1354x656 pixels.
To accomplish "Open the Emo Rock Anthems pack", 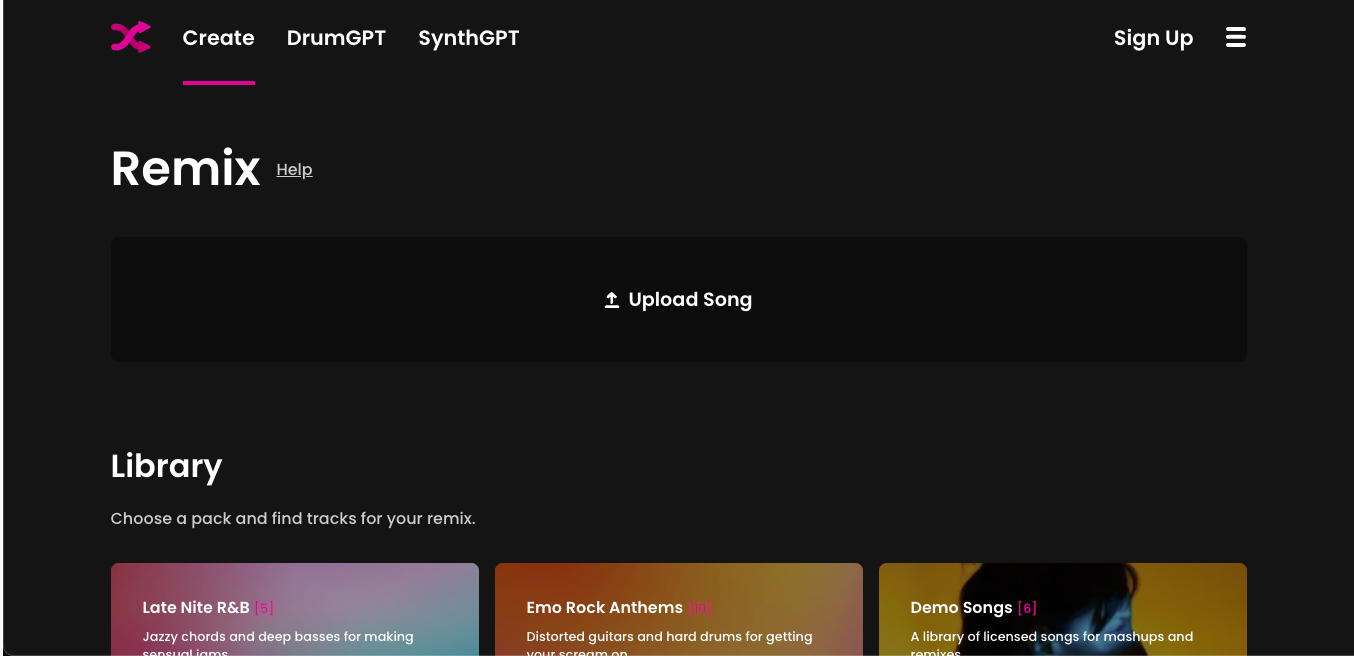I will tap(604, 607).
